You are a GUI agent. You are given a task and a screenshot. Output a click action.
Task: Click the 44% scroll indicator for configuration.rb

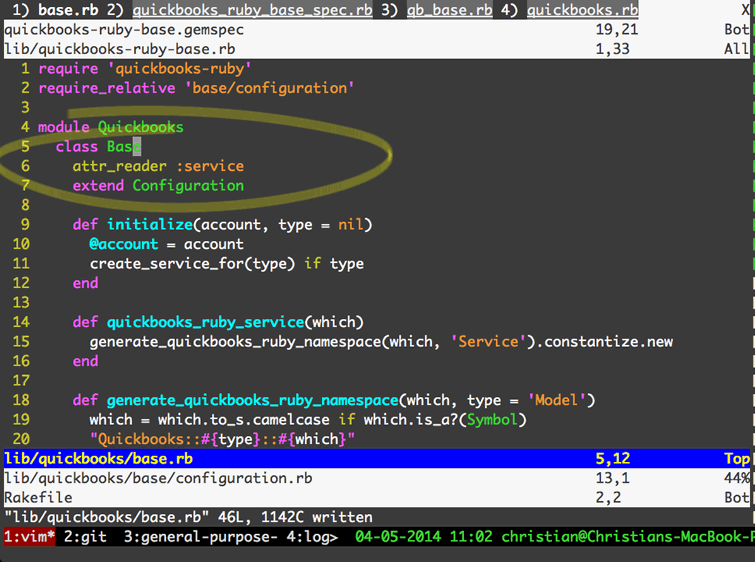click(737, 478)
